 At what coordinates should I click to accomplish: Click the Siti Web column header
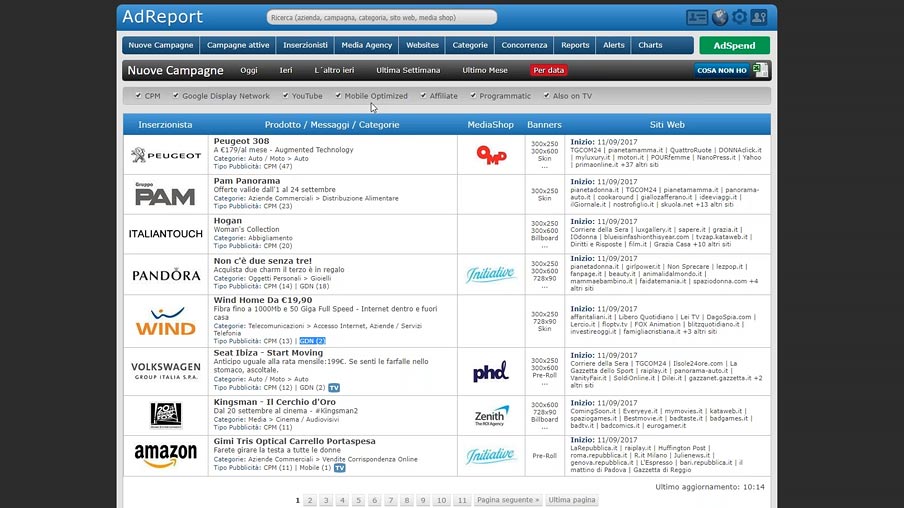coord(667,125)
